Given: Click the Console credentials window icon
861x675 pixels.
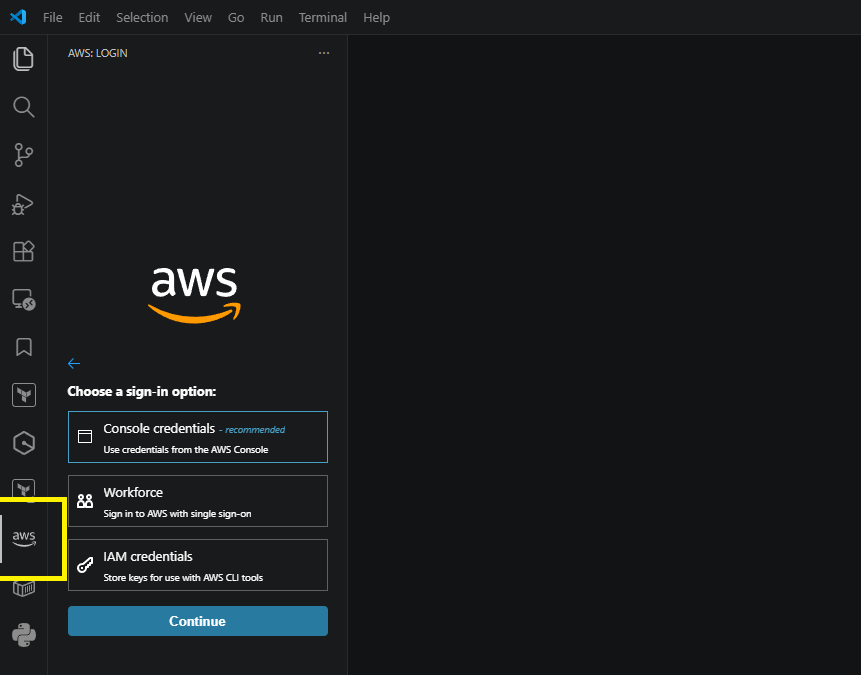Looking at the screenshot, I should coord(85,437).
